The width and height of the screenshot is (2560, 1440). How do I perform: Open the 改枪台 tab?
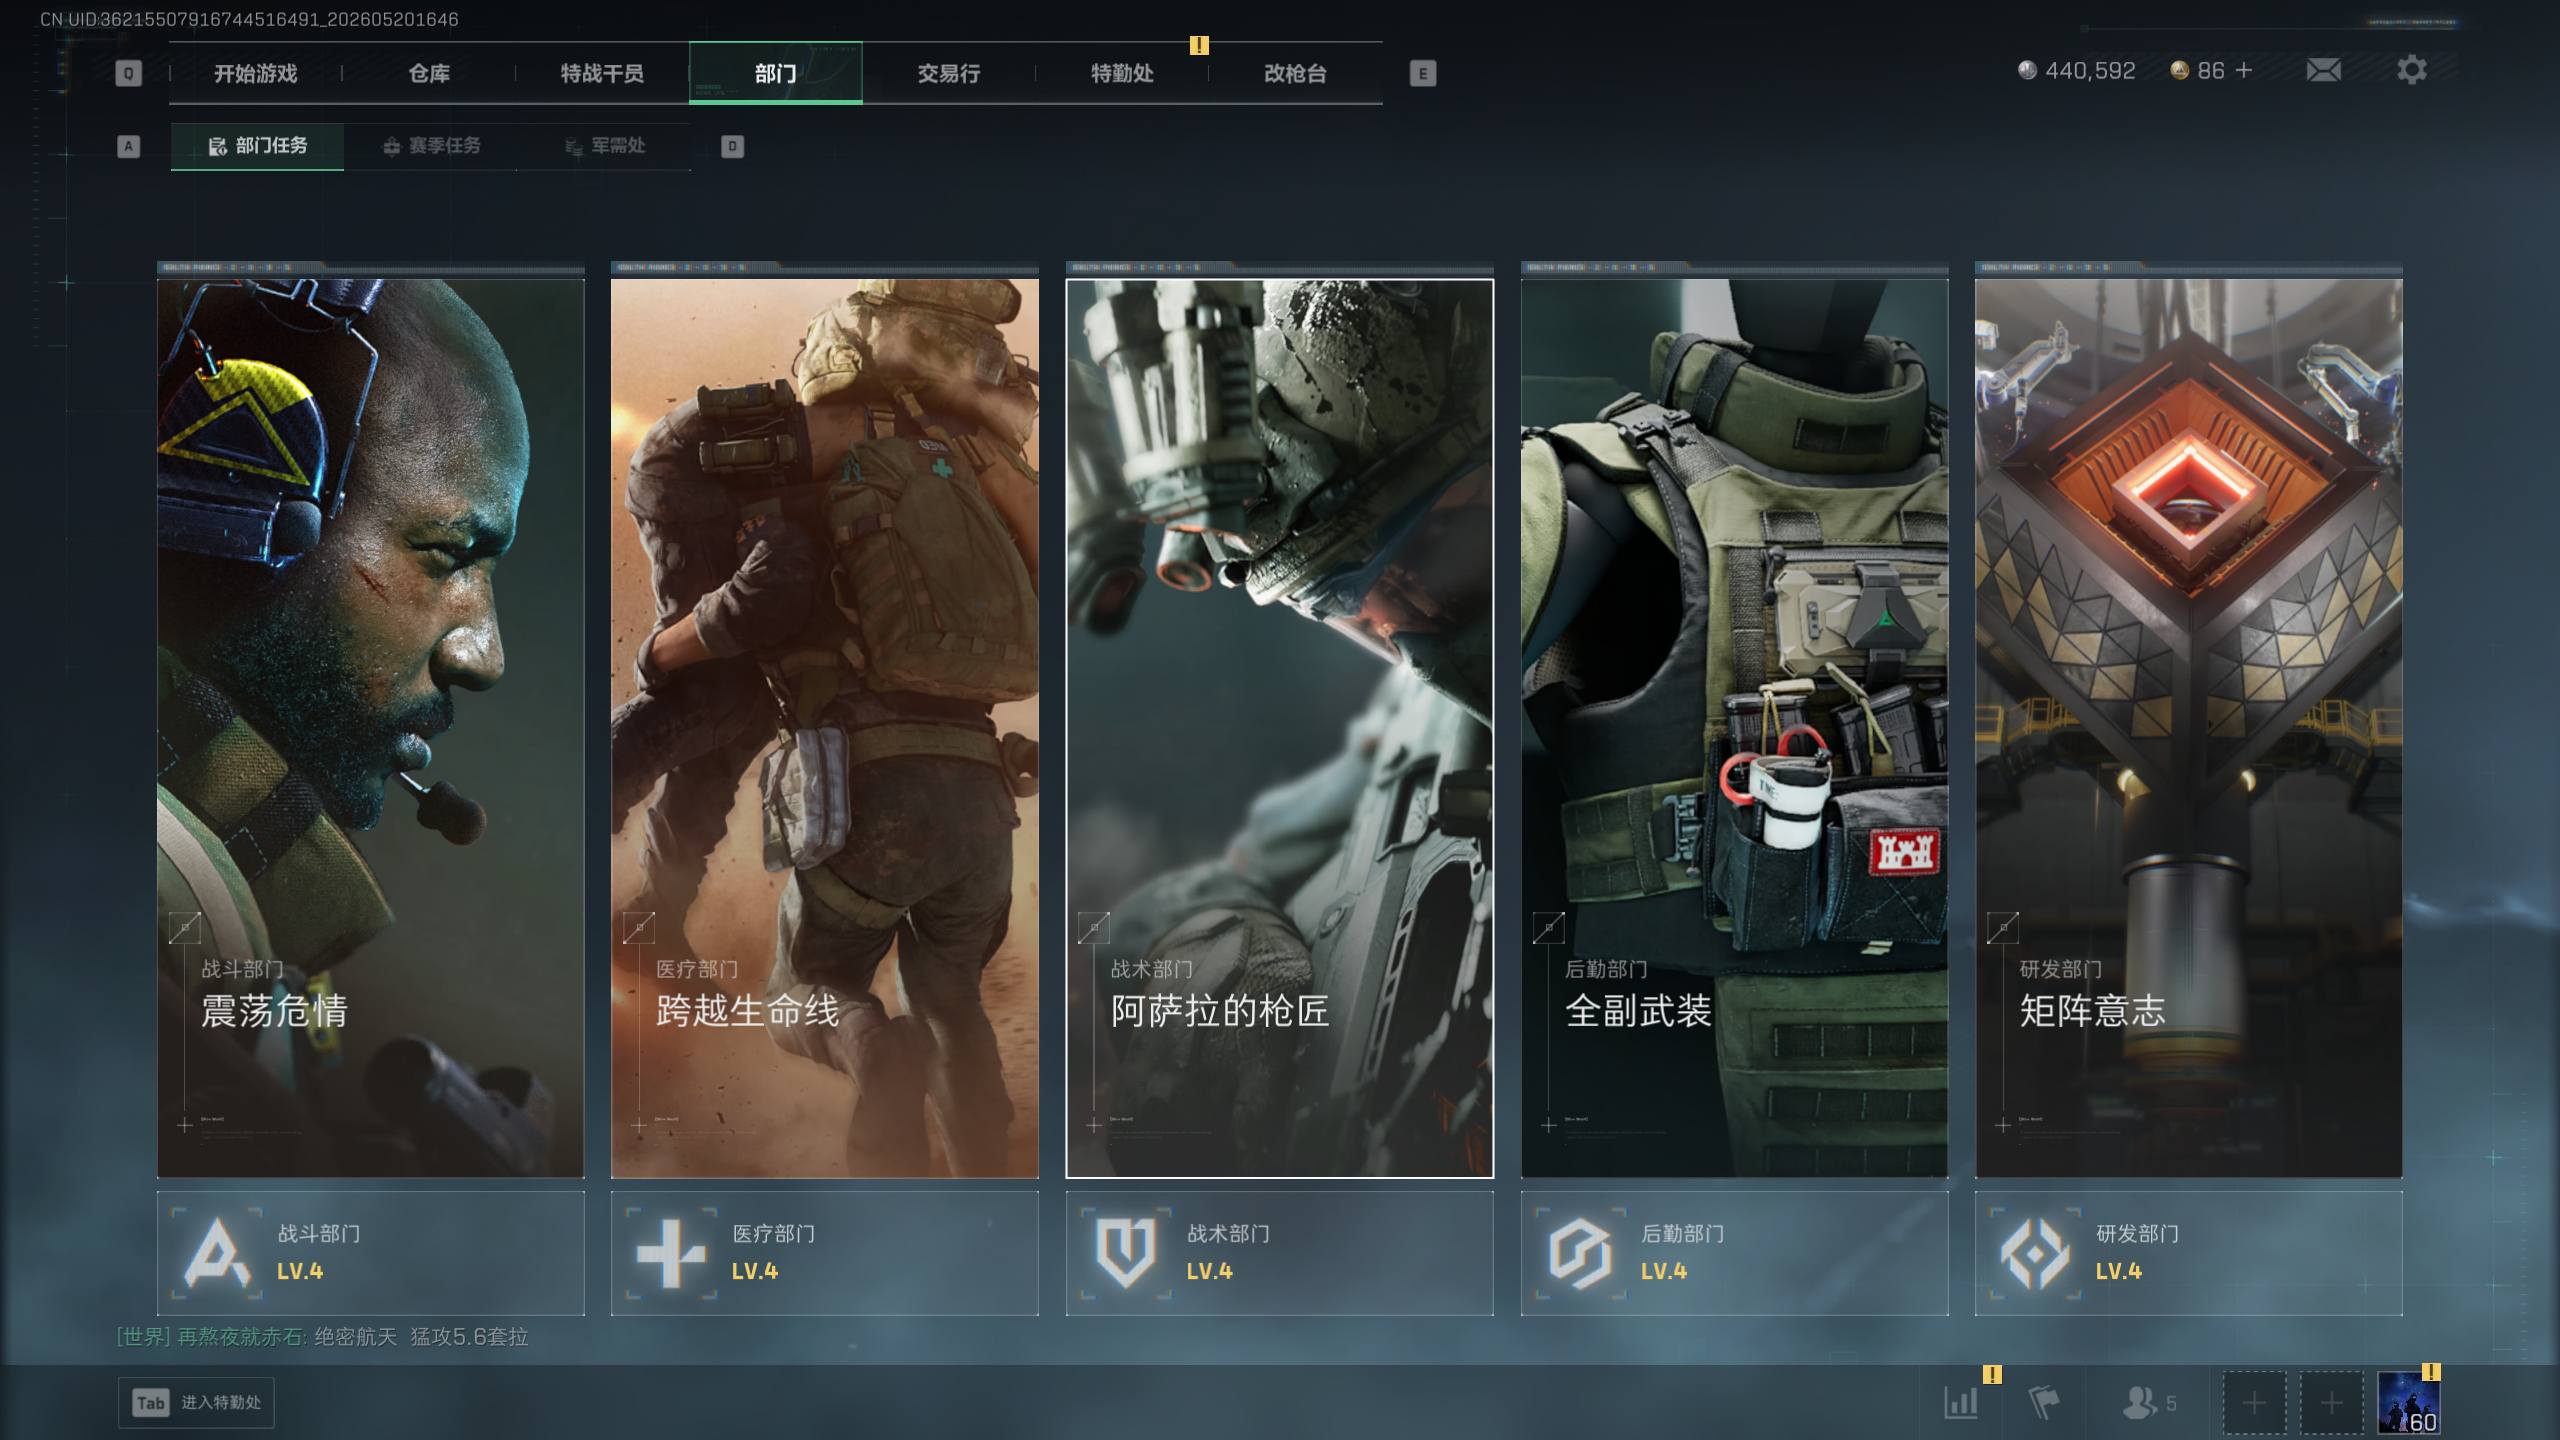click(x=1295, y=73)
